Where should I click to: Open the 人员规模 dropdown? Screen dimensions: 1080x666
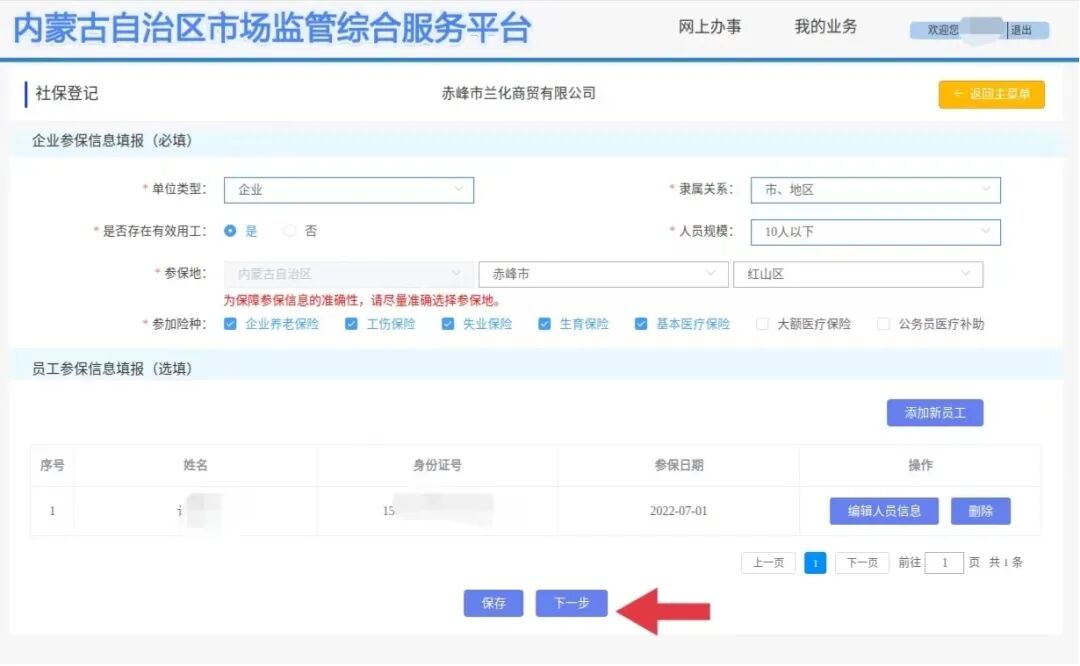(x=875, y=232)
